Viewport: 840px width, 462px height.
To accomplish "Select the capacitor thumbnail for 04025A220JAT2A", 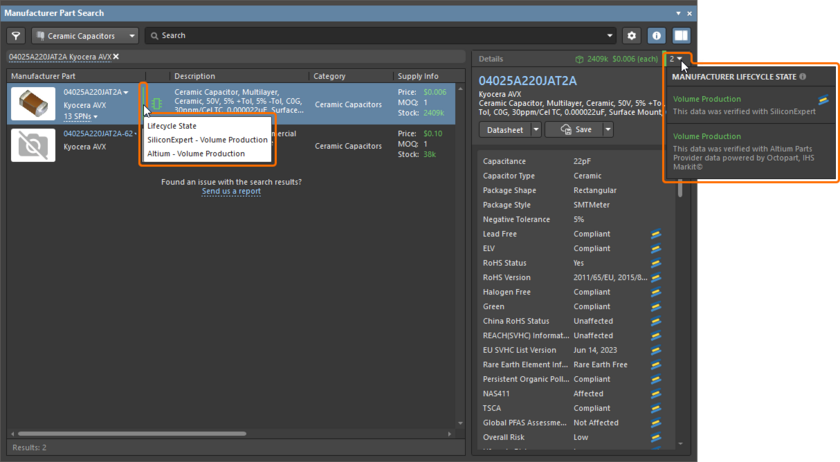I will click(x=33, y=103).
